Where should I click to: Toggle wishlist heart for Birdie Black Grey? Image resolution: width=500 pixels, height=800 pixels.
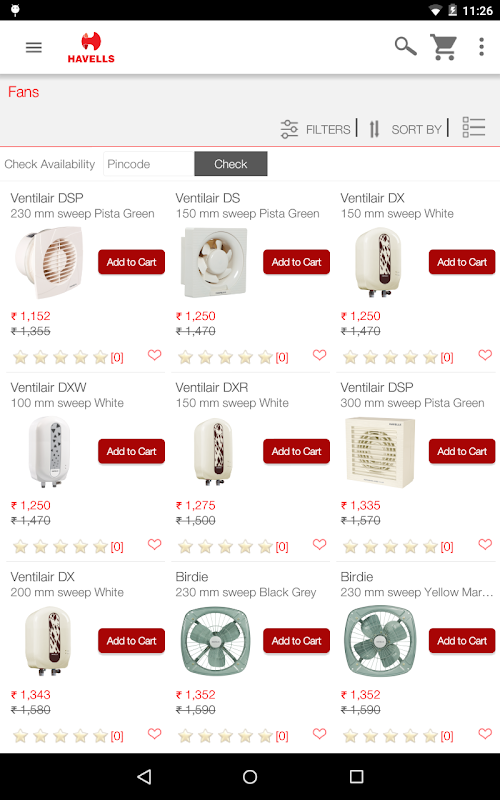click(319, 733)
